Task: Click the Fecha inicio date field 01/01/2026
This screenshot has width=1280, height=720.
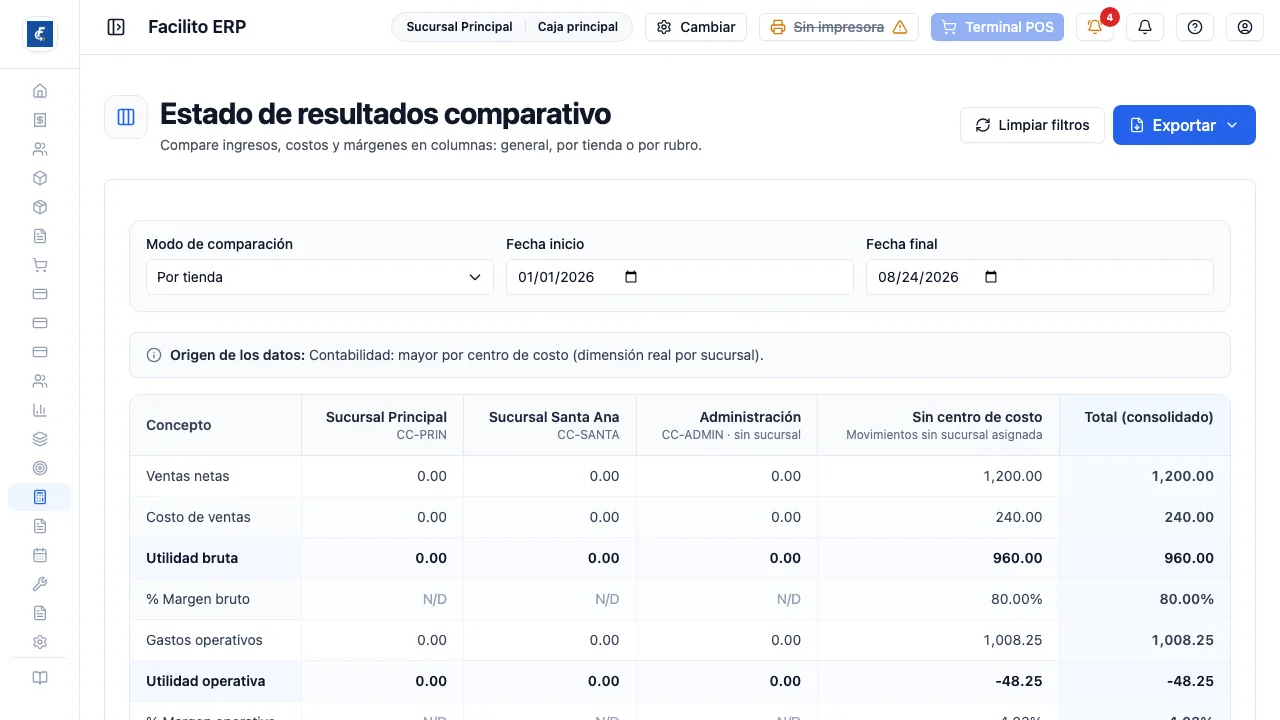Action: click(680, 277)
